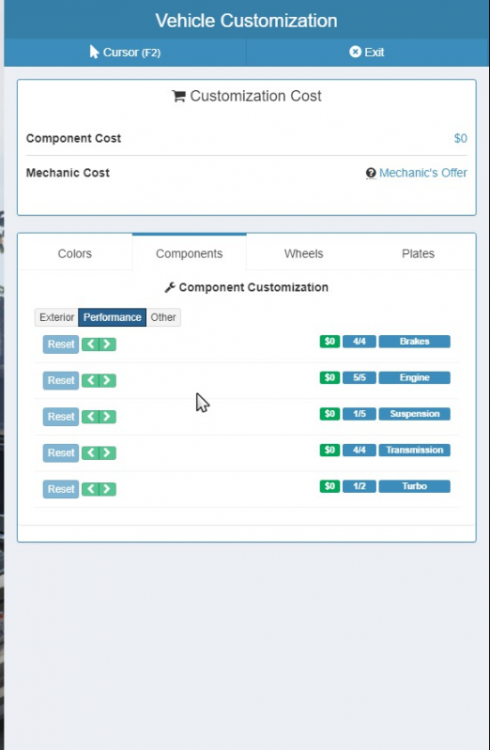Viewport: 490px width, 750px height.
Task: Reset the Transmission component
Action: pos(61,453)
